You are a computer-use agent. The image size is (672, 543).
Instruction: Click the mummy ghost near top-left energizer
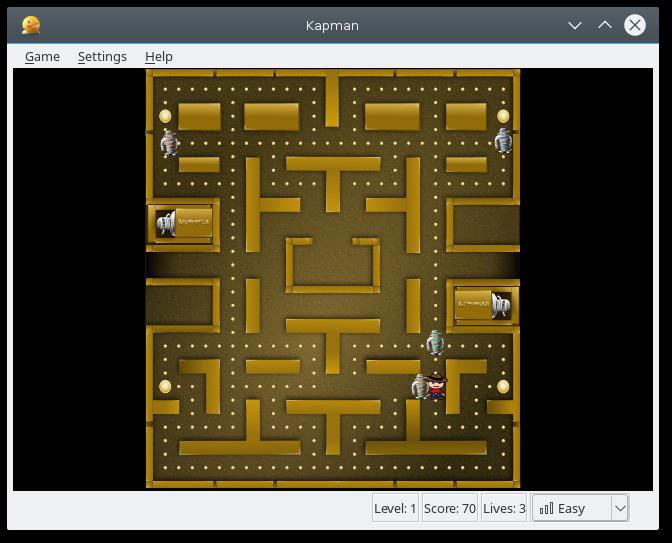(x=170, y=143)
